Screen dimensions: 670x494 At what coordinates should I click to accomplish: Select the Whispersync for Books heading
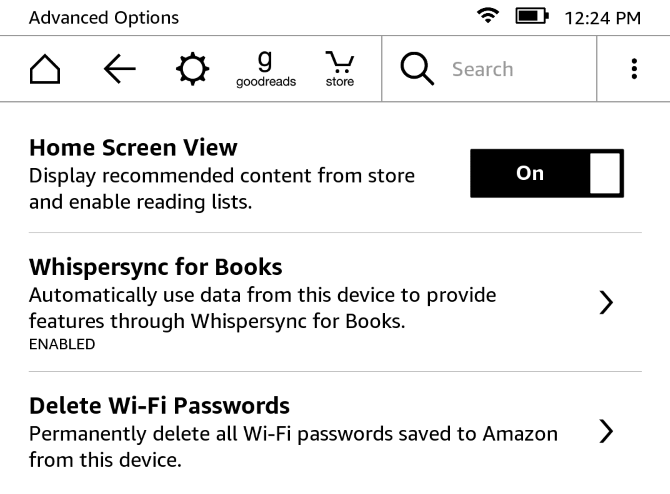[156, 267]
